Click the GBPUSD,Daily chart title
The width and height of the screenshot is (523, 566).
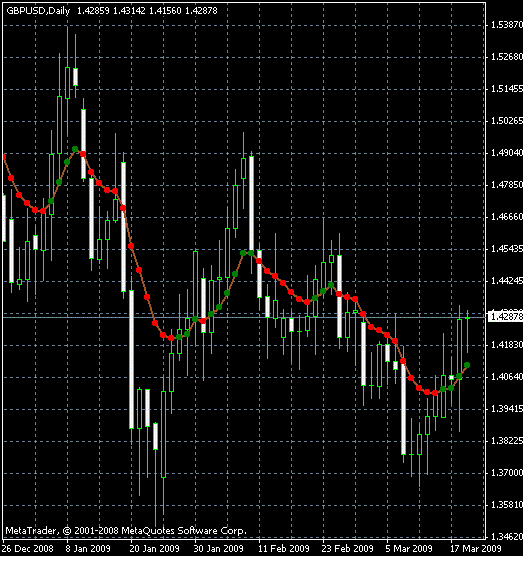(x=38, y=11)
